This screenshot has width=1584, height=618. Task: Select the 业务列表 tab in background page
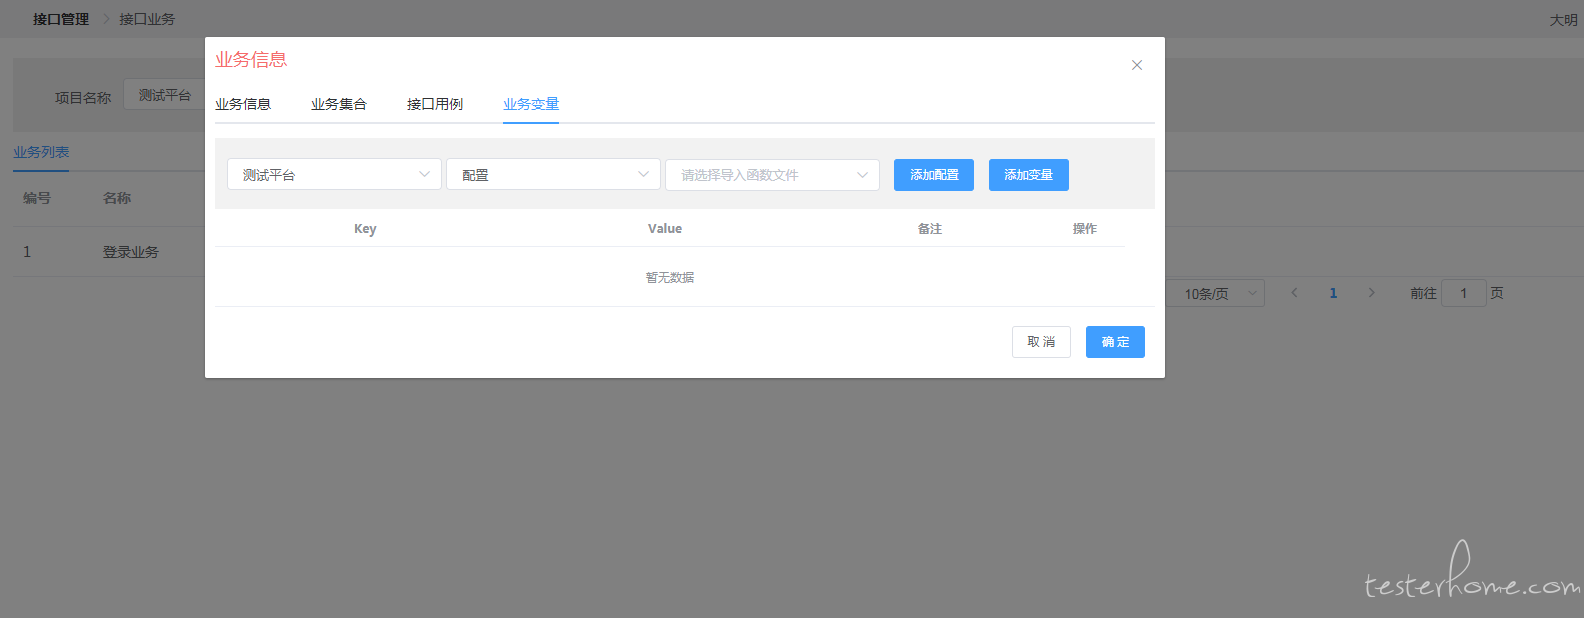[41, 152]
